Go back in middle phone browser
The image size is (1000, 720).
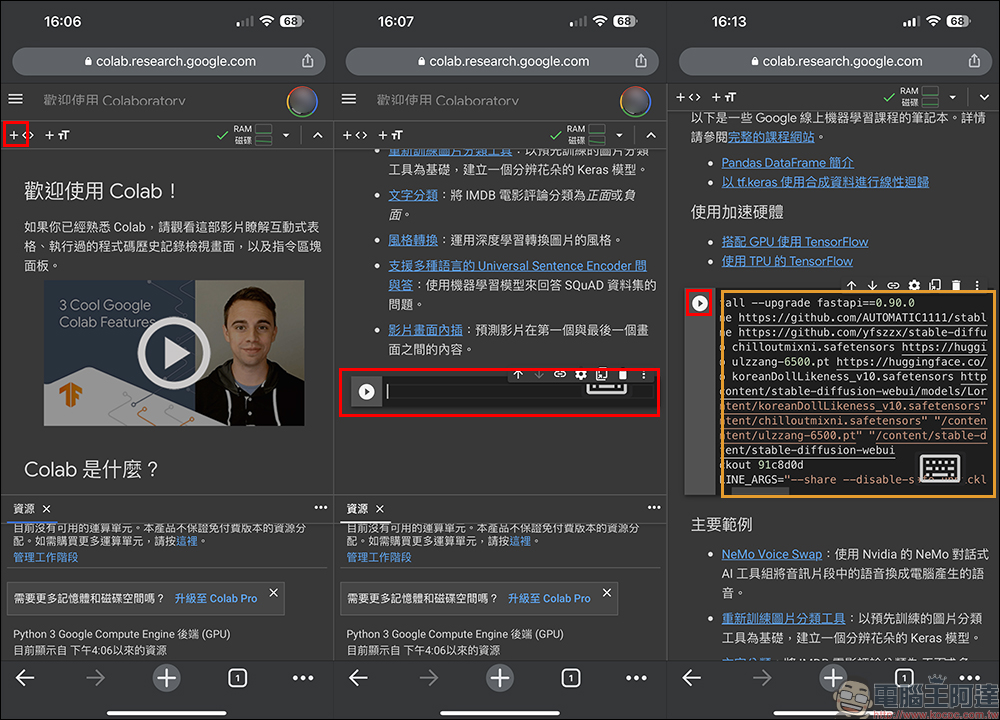click(358, 678)
